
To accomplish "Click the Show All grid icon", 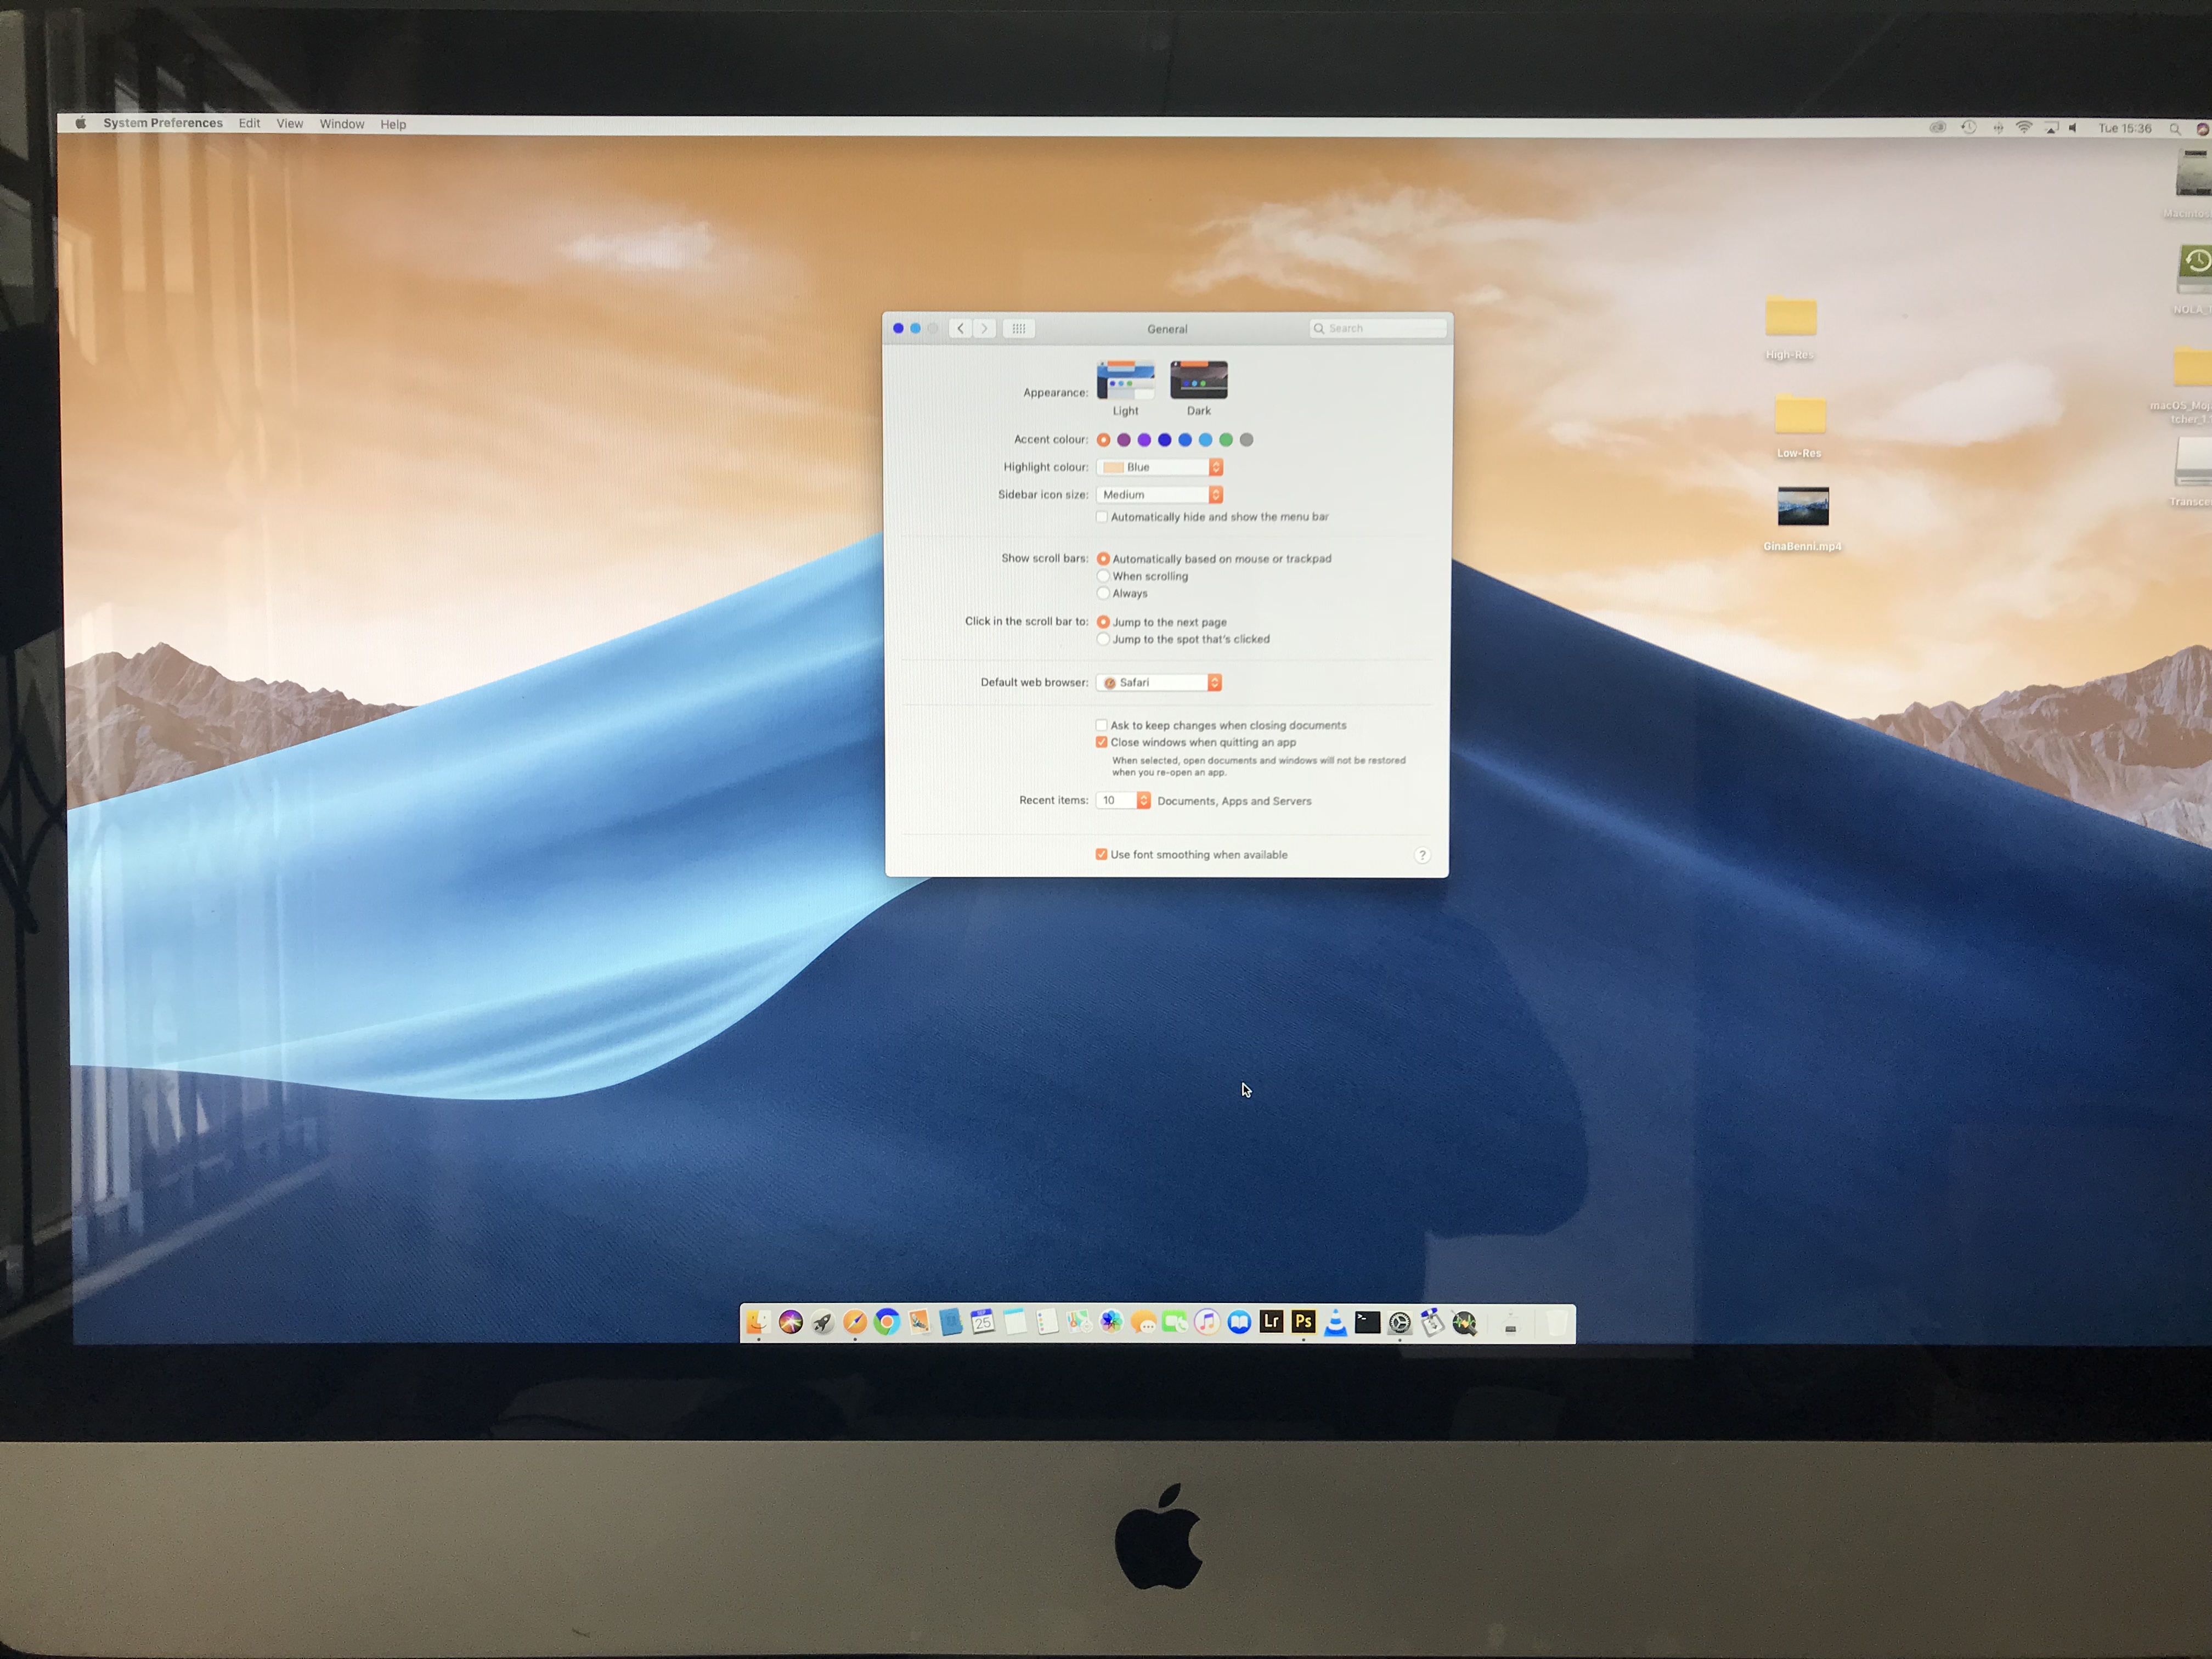I will [1018, 329].
